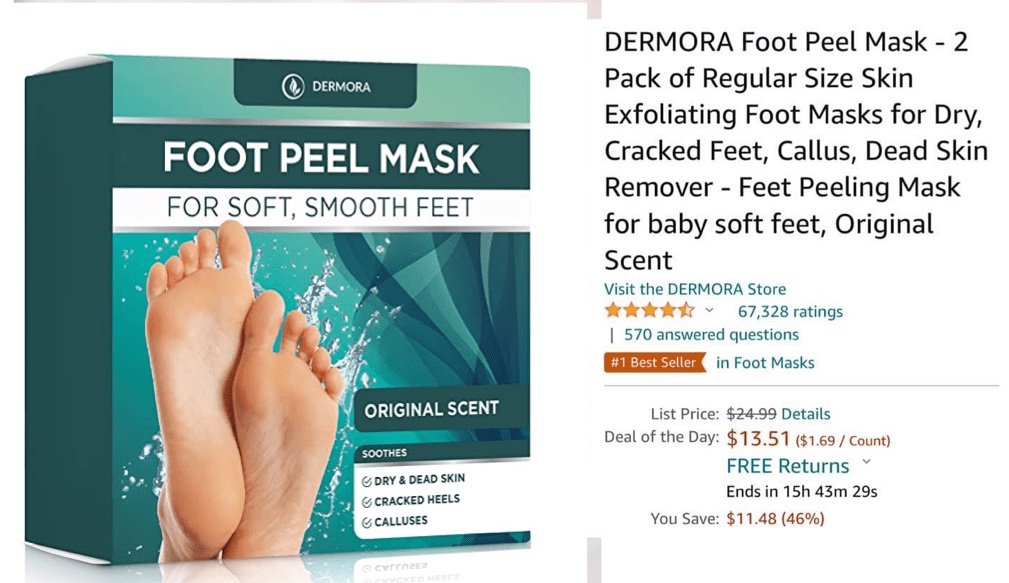Expand the FREE Returns chevron
1009x583 pixels.
click(x=867, y=462)
